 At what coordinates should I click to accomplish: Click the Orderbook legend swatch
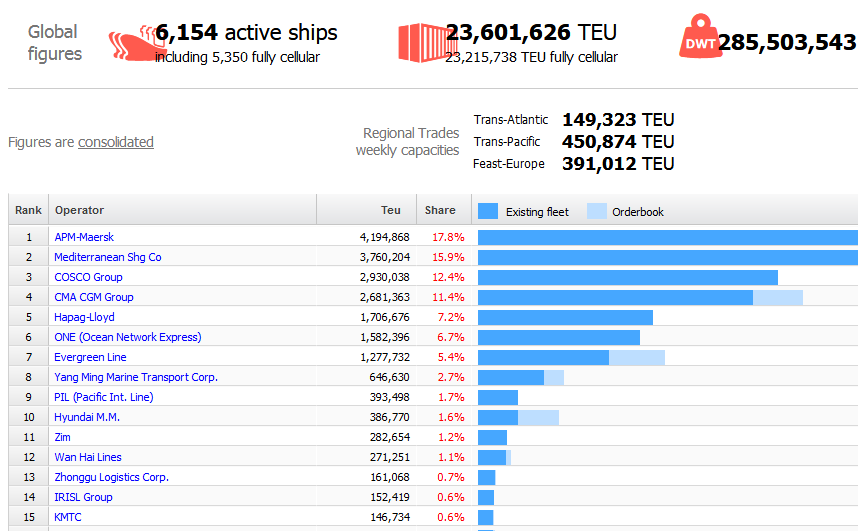pos(596,211)
